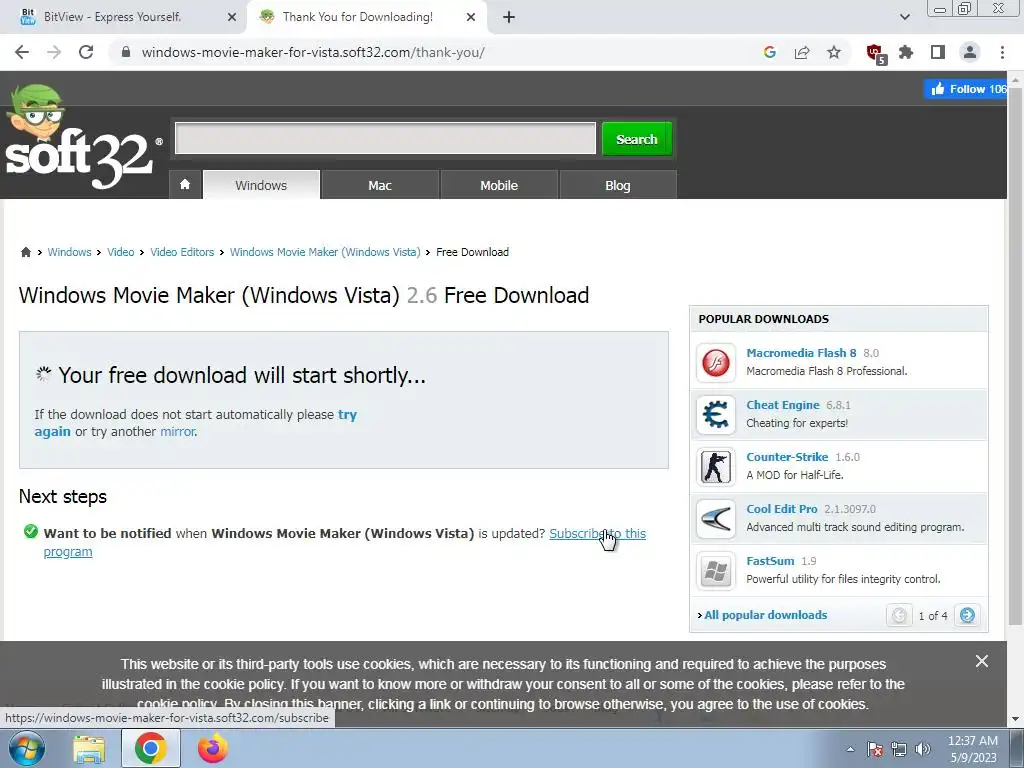Click the taskbar clock and date
The width and height of the screenshot is (1024, 768).
(973, 749)
